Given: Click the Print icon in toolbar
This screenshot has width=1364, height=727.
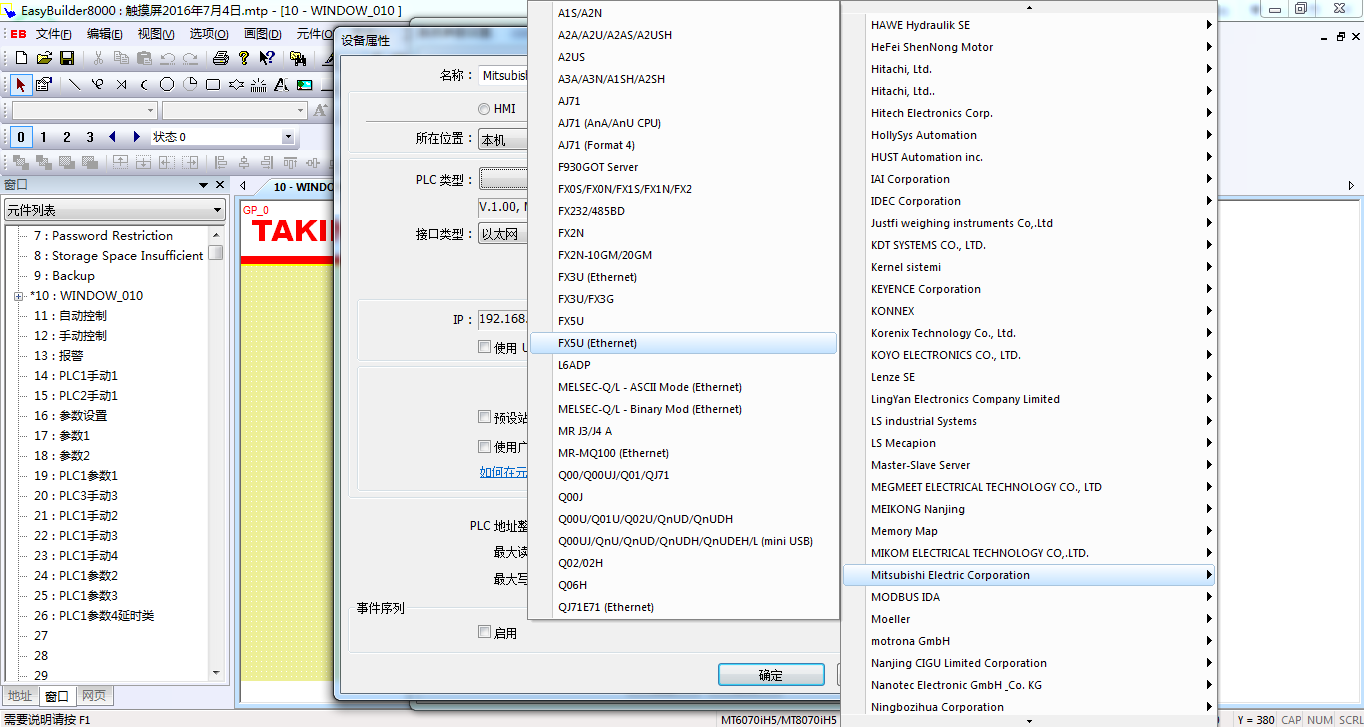Looking at the screenshot, I should click(221, 58).
